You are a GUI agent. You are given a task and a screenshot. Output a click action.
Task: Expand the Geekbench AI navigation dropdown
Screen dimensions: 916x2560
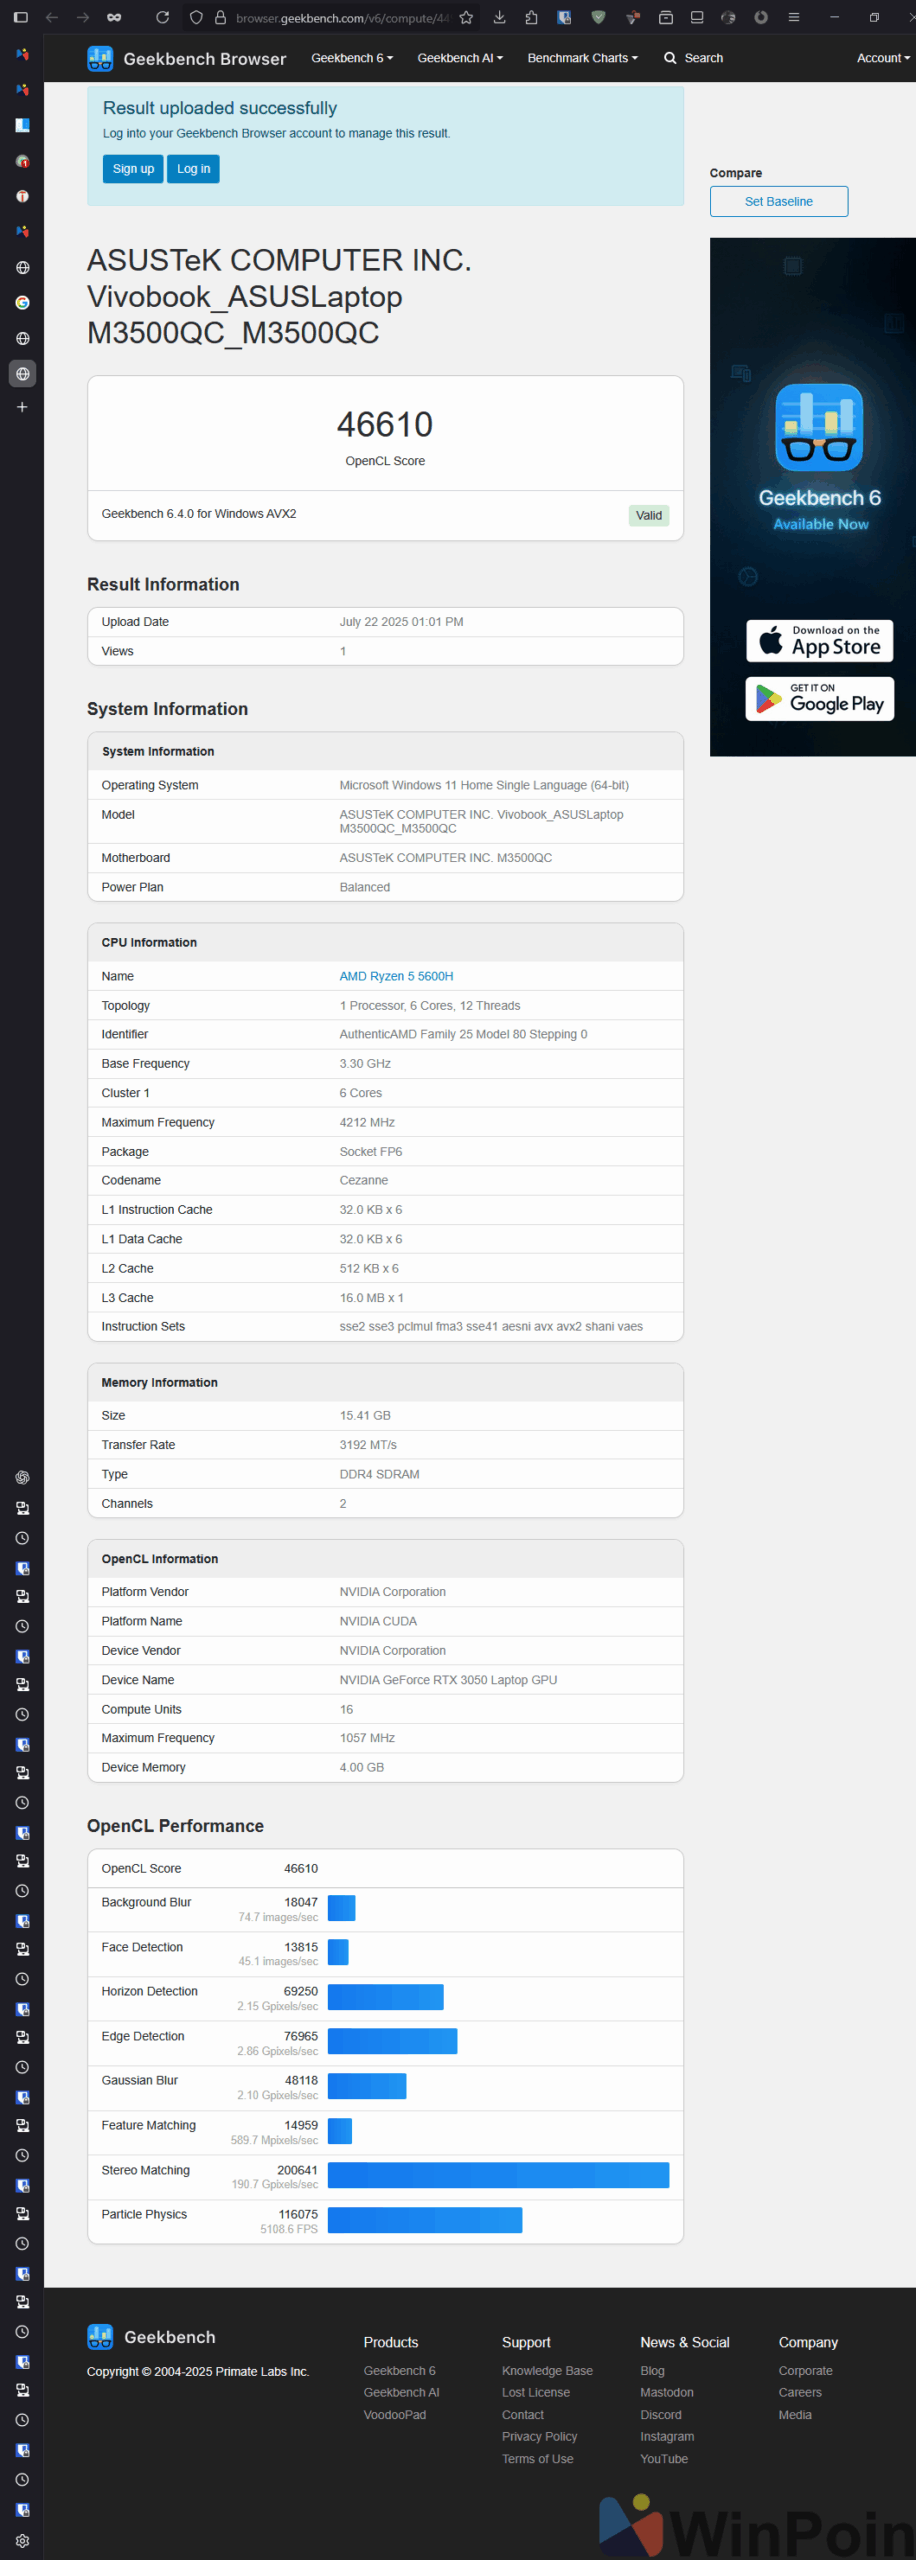pos(460,58)
